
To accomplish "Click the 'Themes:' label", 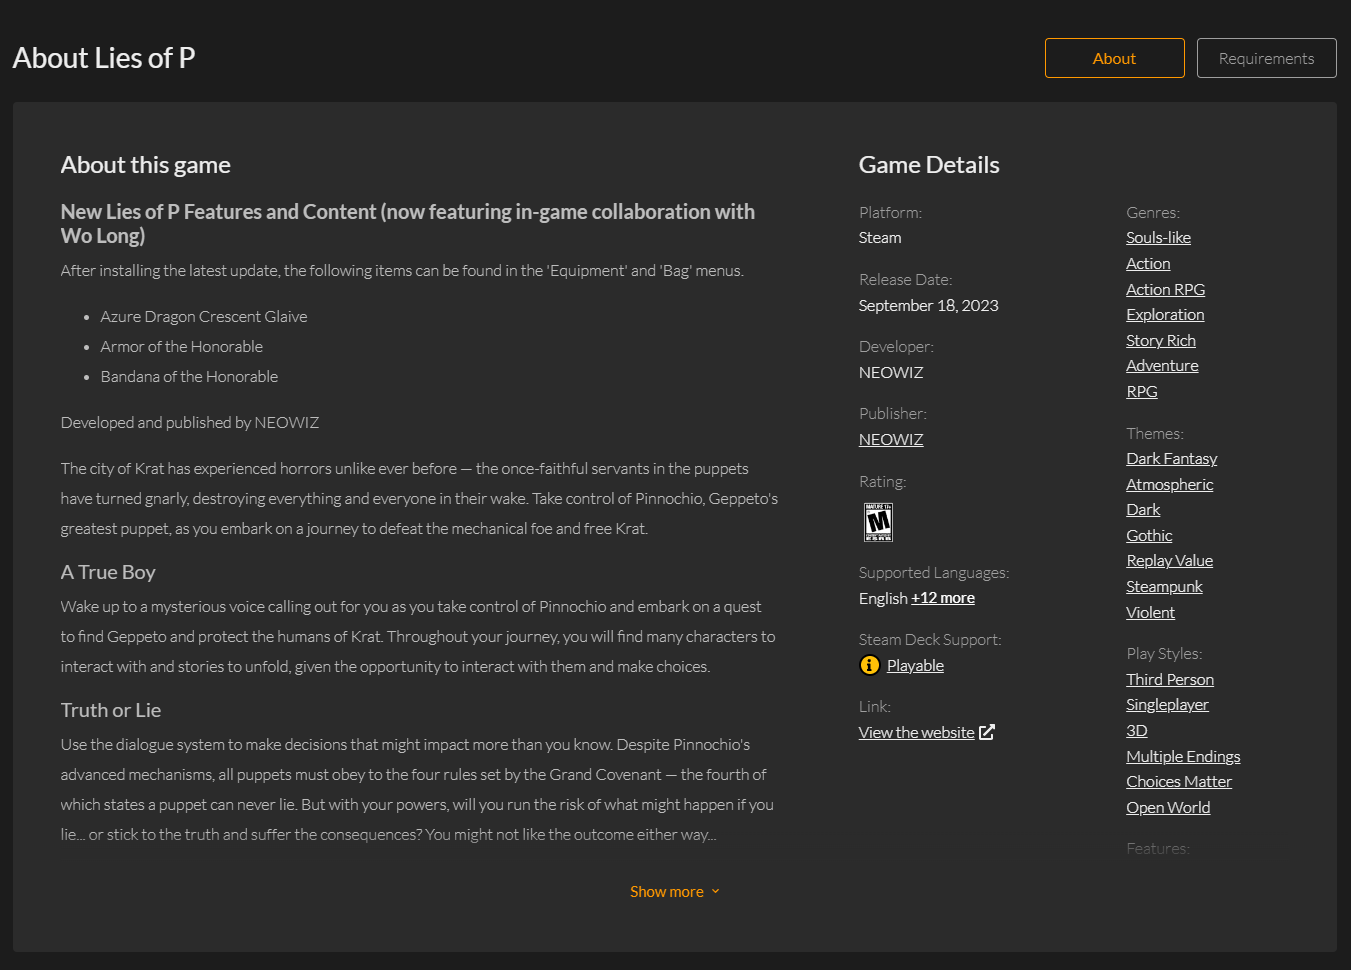I will tap(1155, 434).
